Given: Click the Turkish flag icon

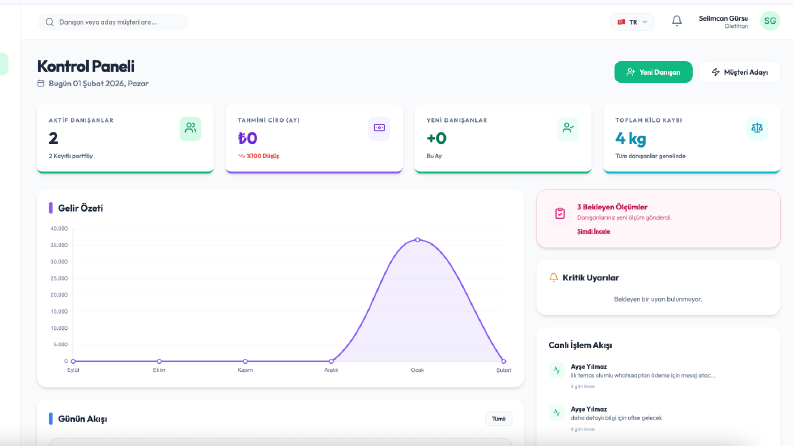Looking at the screenshot, I should 621,22.
